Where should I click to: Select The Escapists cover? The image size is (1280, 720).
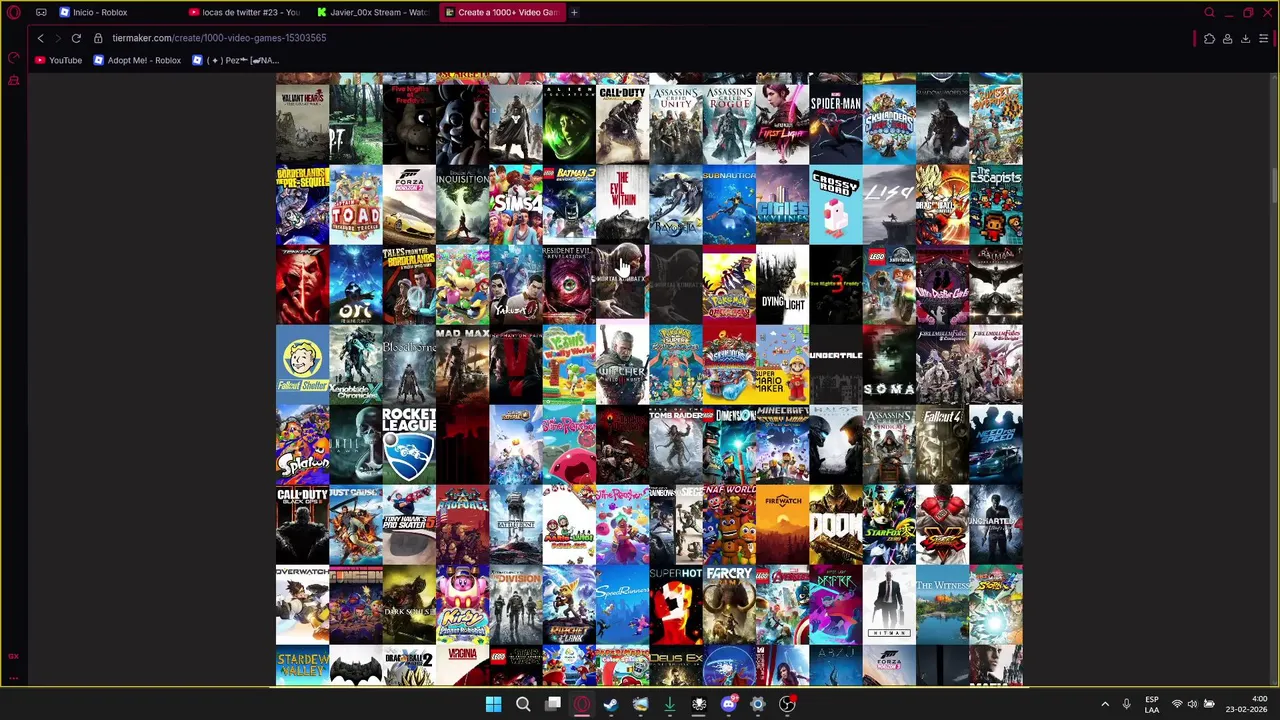tap(996, 205)
